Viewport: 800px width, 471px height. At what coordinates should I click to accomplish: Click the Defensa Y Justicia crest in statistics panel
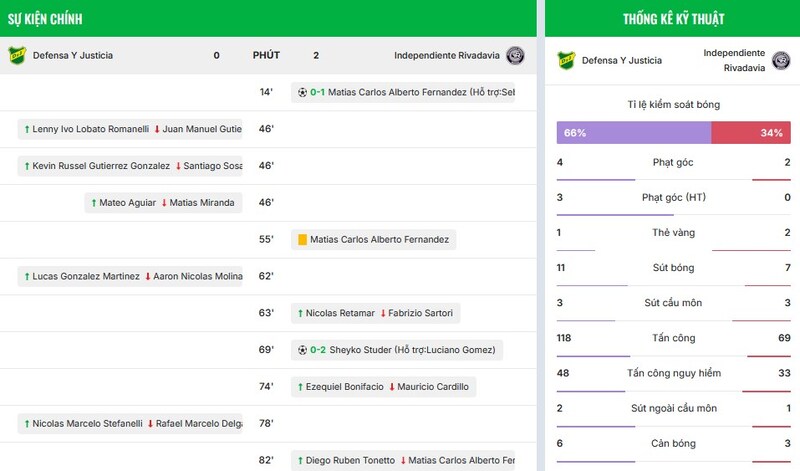[x=566, y=60]
